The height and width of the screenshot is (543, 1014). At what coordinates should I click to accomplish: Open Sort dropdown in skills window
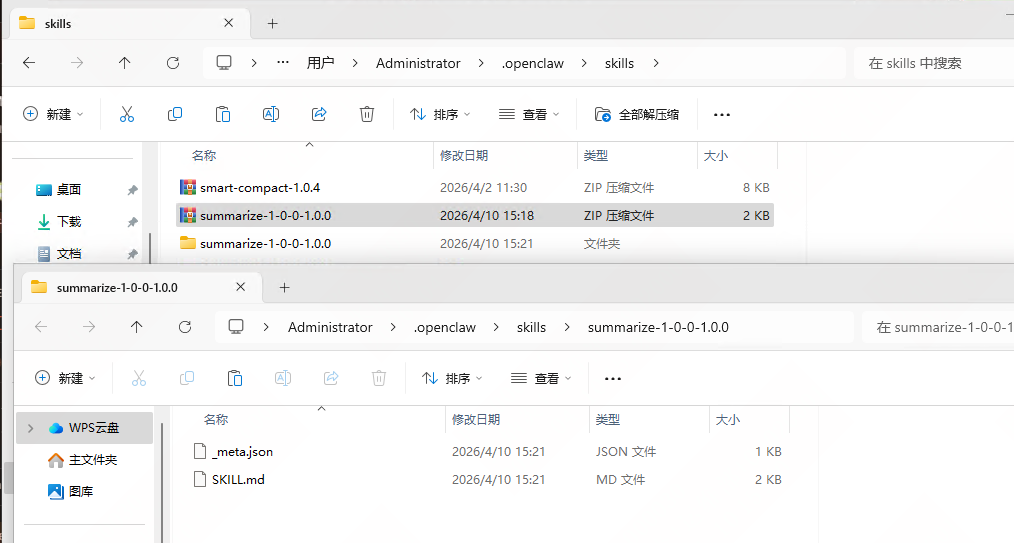tap(440, 114)
